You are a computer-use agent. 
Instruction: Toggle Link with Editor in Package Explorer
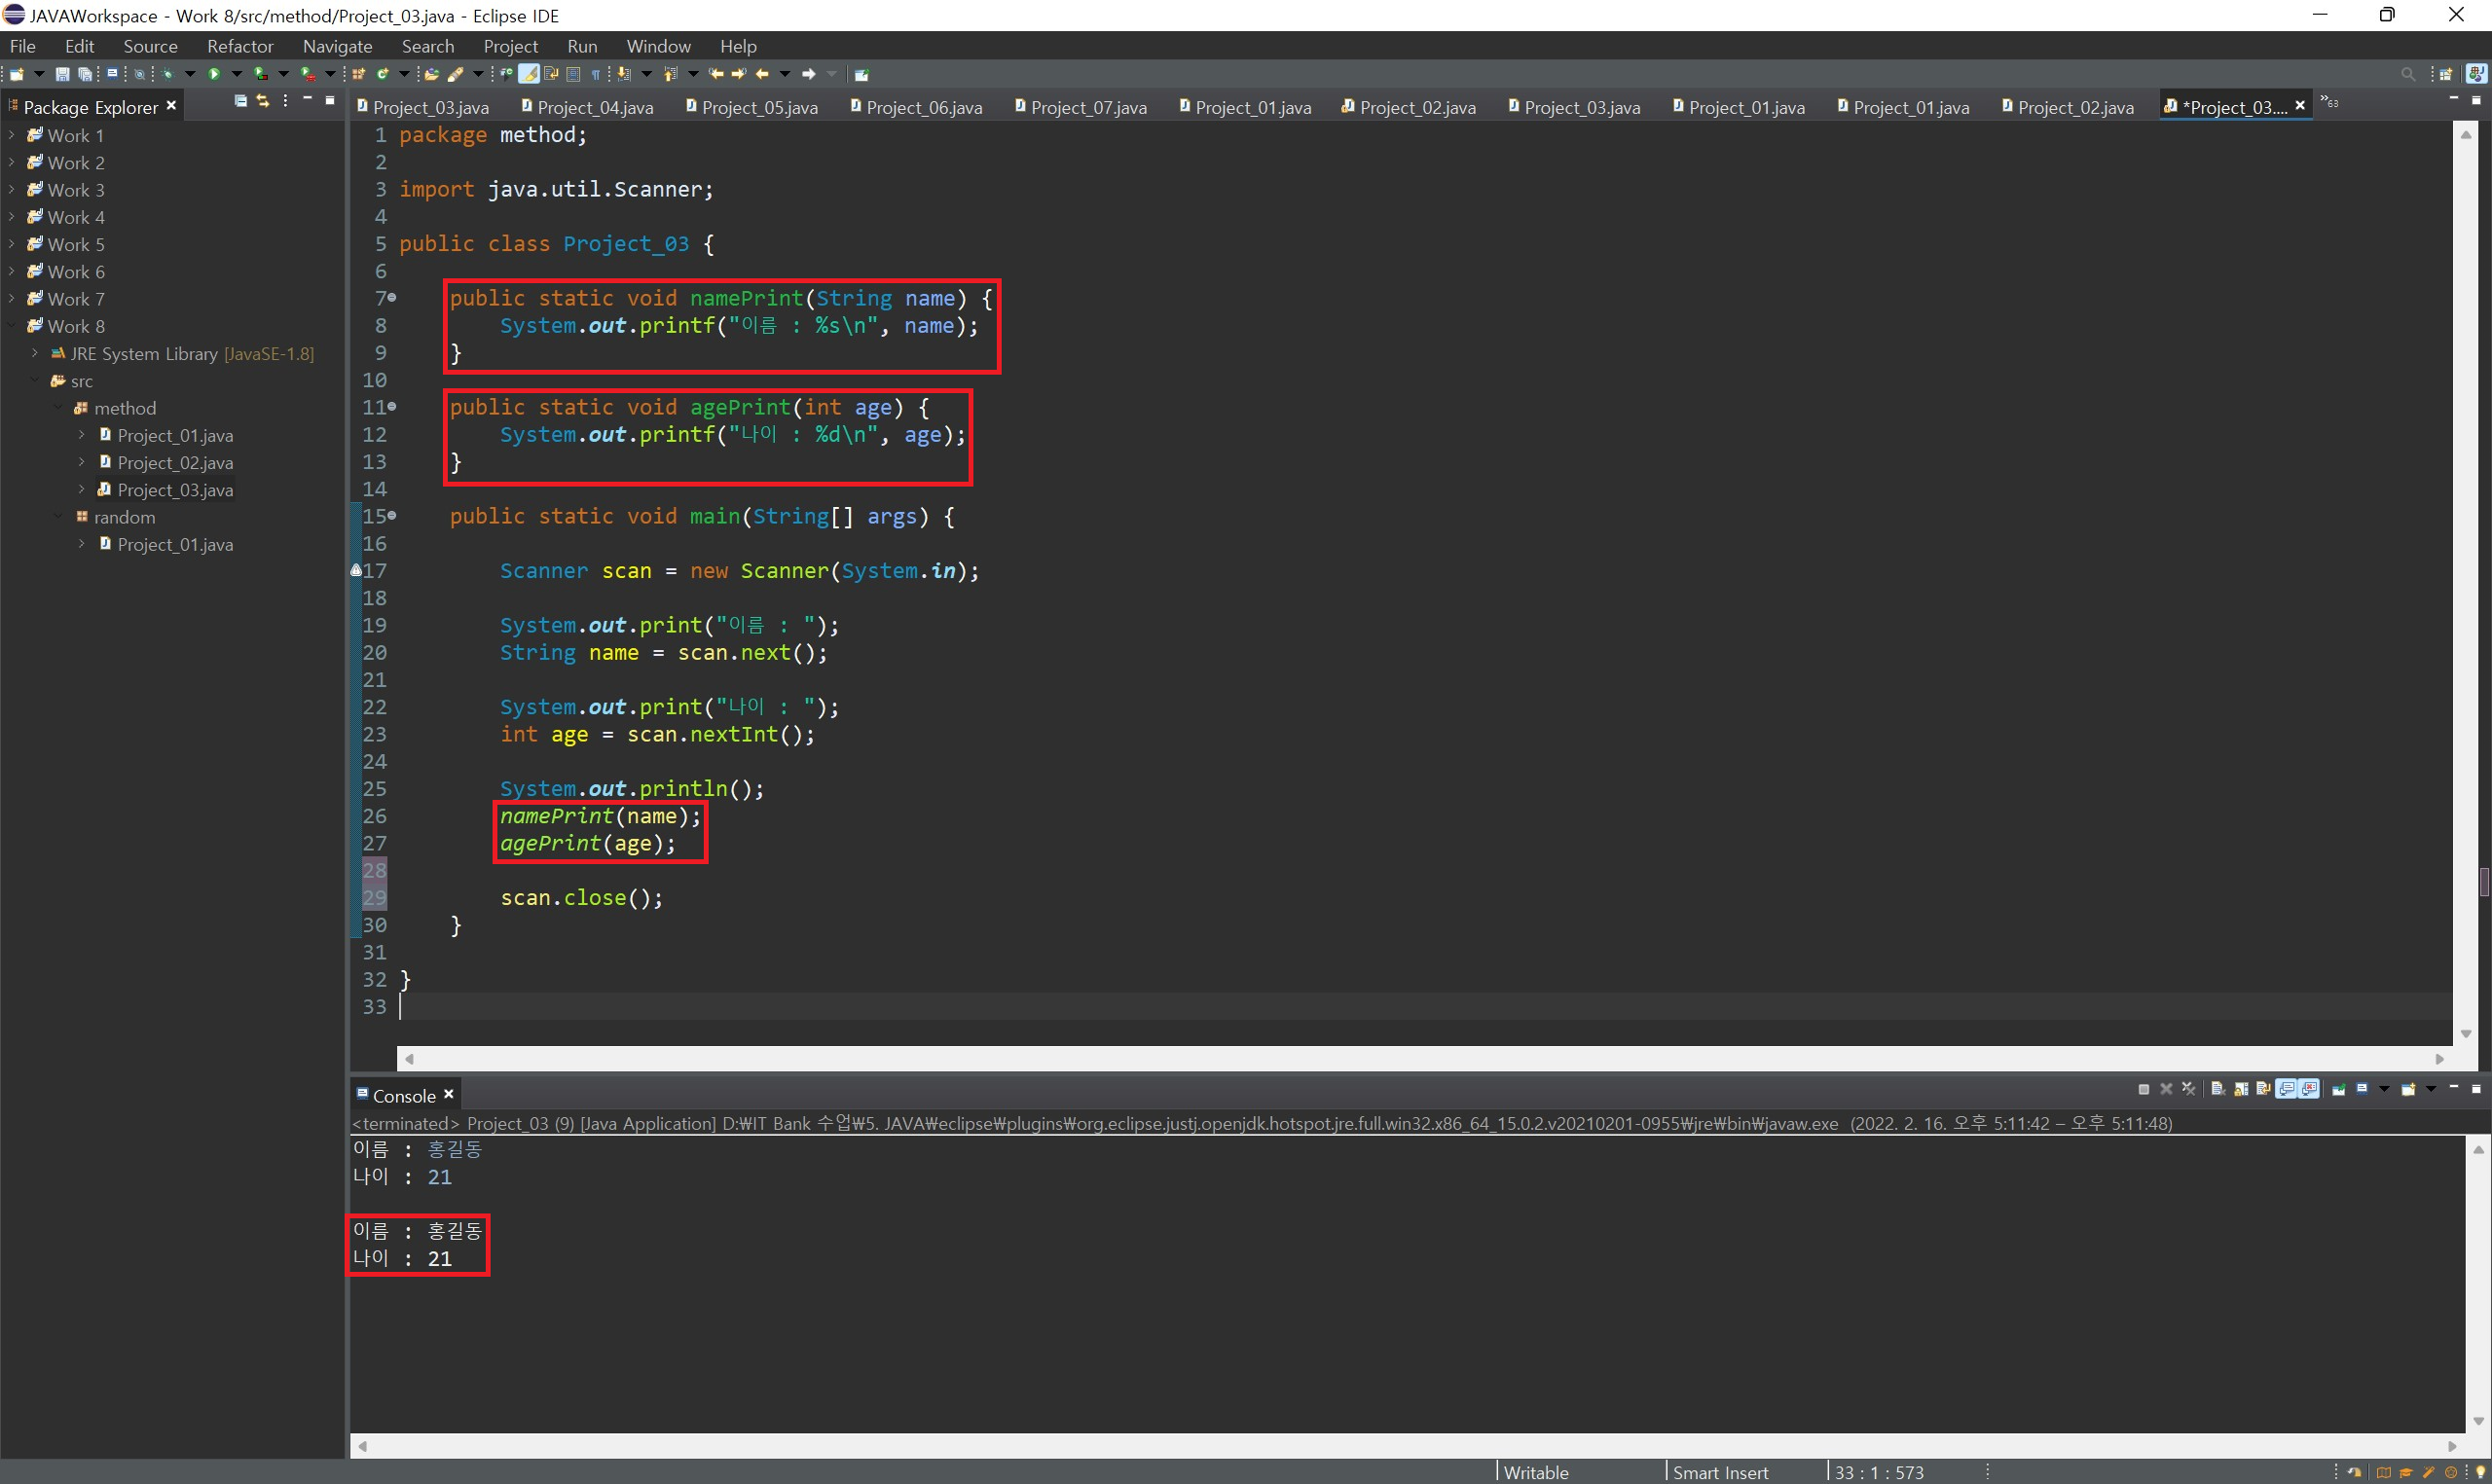263,101
